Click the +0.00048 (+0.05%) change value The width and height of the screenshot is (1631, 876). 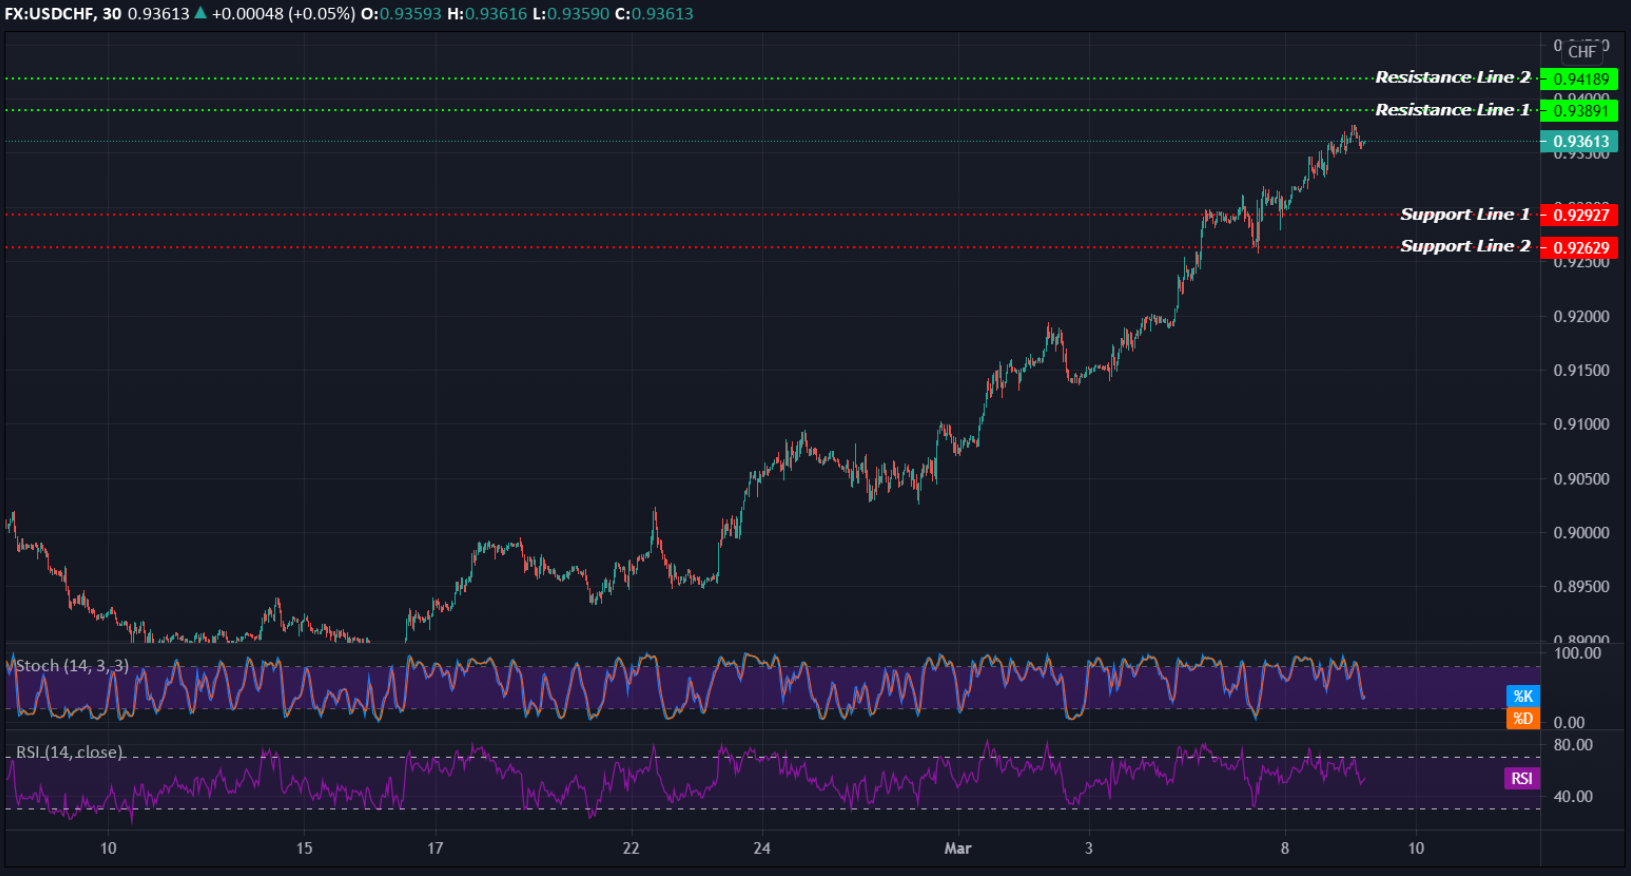(x=283, y=14)
